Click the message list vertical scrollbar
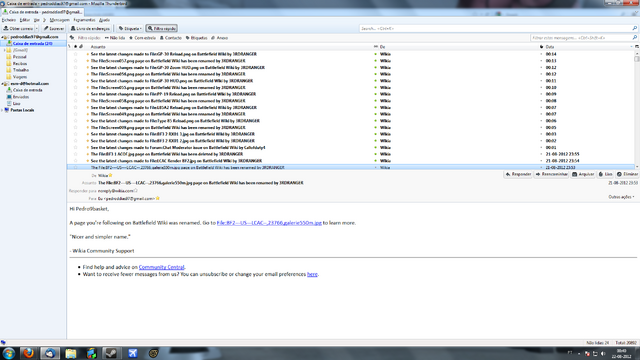Viewport: 640px width, 360px height. [x=637, y=109]
